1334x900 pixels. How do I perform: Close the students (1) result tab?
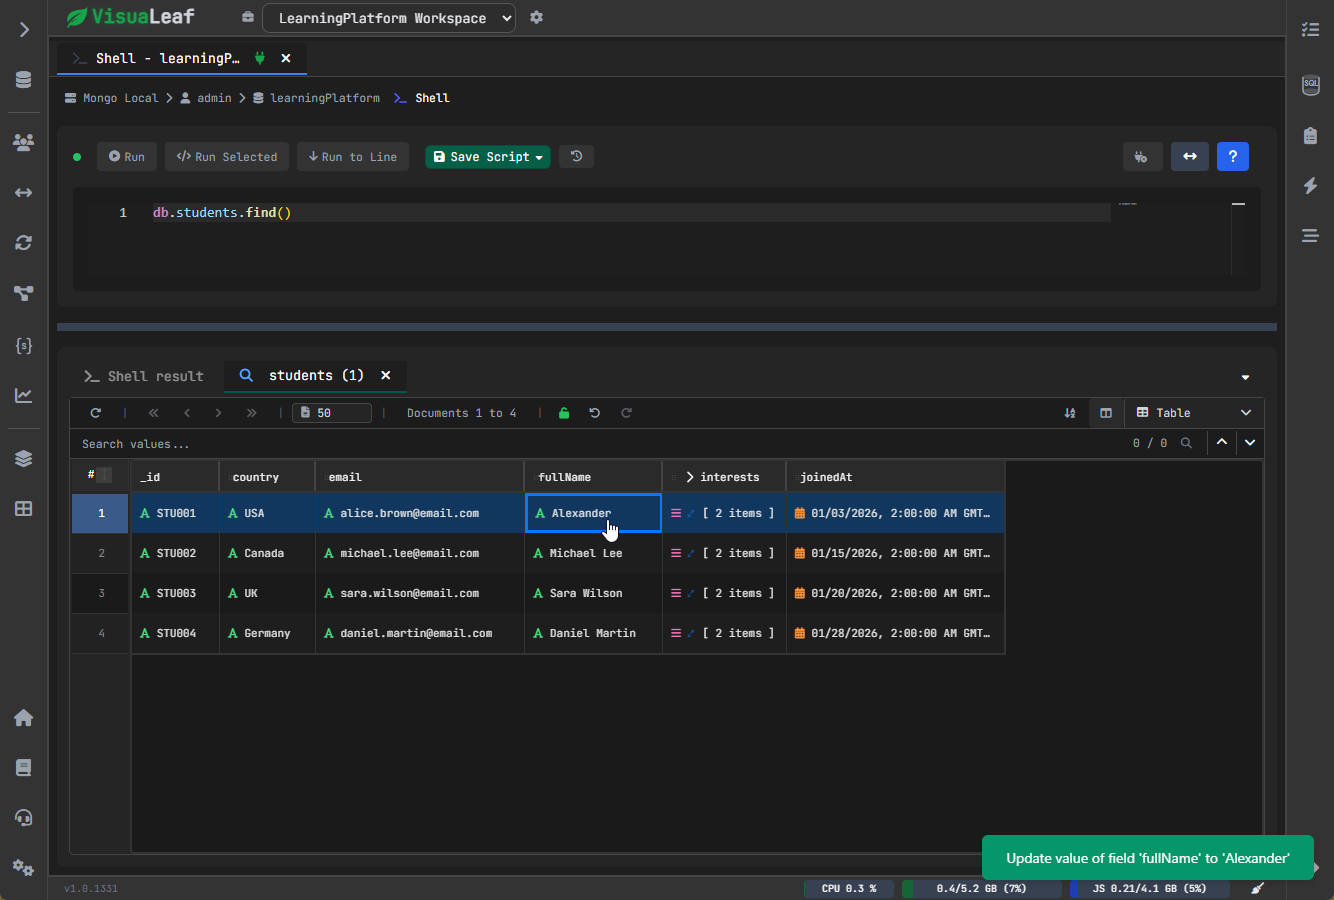click(386, 376)
